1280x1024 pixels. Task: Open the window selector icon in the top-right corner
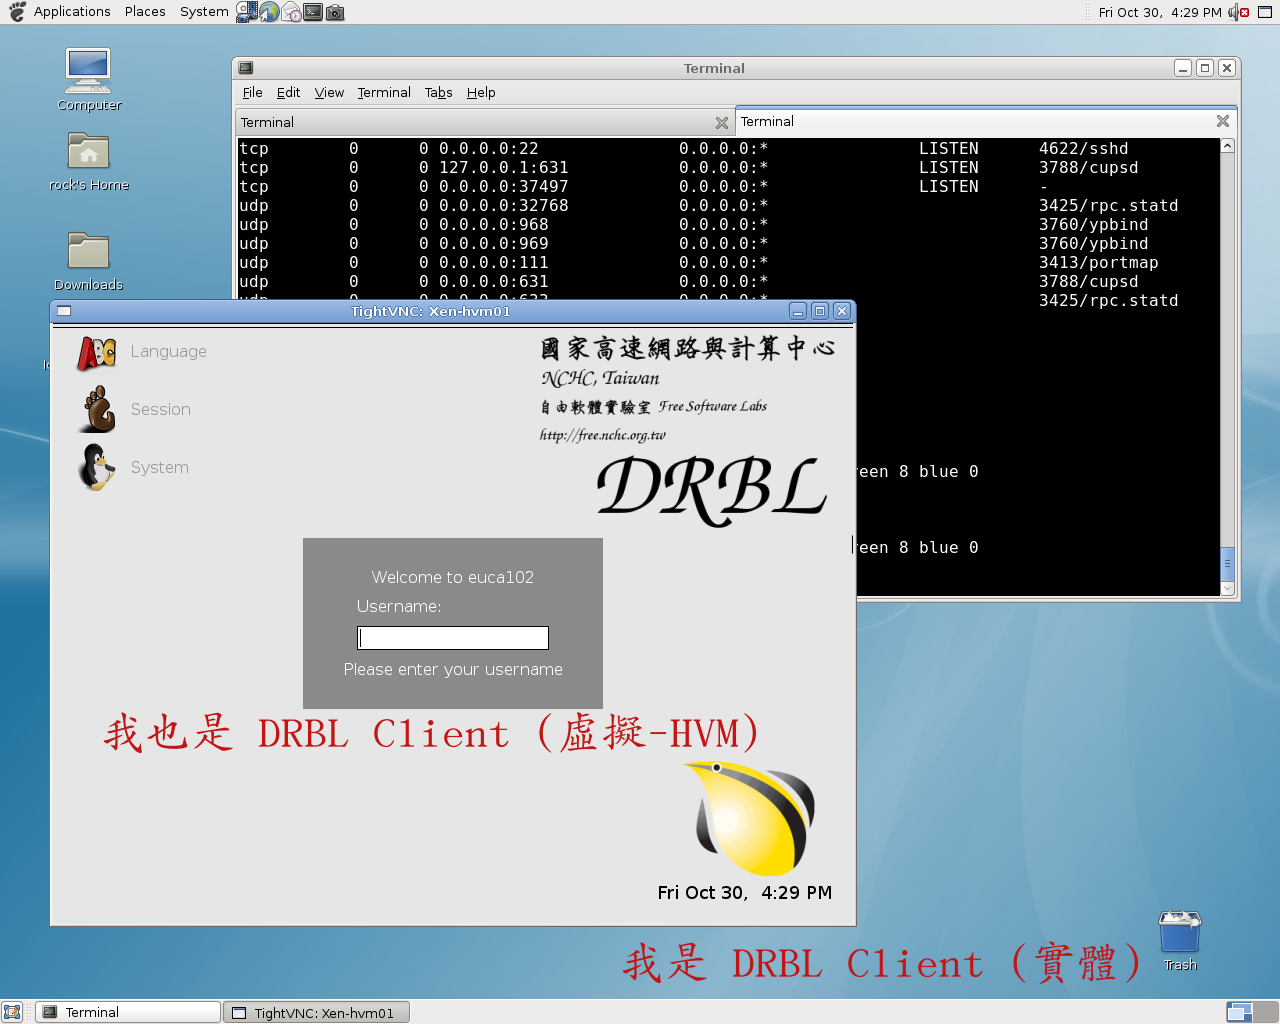coord(1265,12)
